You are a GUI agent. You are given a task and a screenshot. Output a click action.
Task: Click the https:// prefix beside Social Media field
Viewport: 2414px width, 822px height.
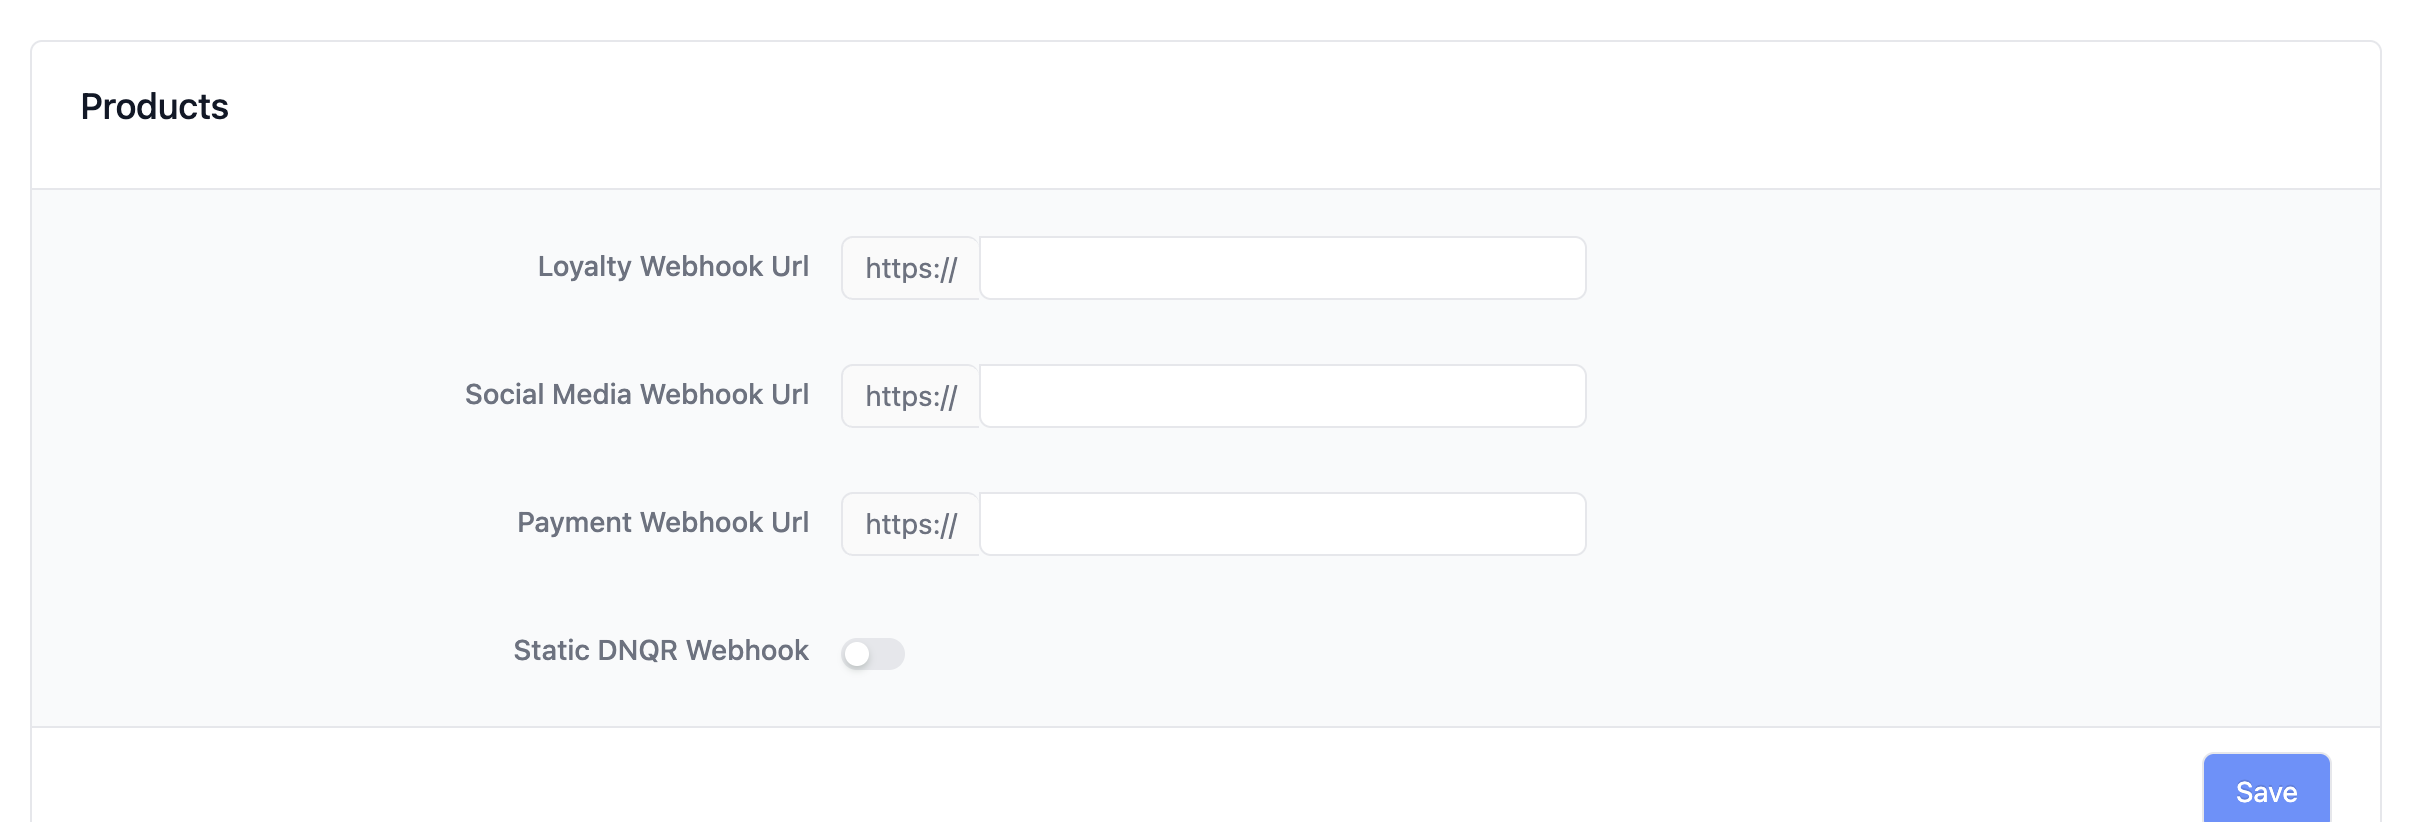point(911,396)
